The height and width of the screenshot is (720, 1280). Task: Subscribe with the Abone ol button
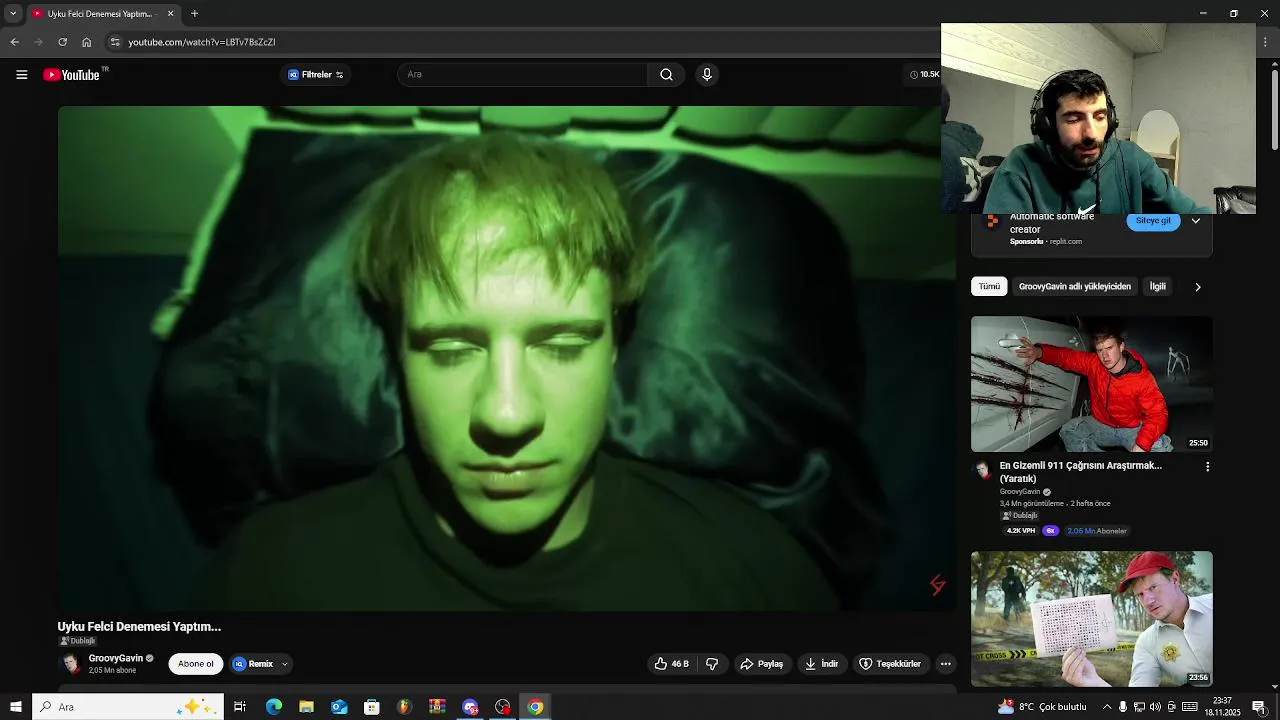pos(196,664)
